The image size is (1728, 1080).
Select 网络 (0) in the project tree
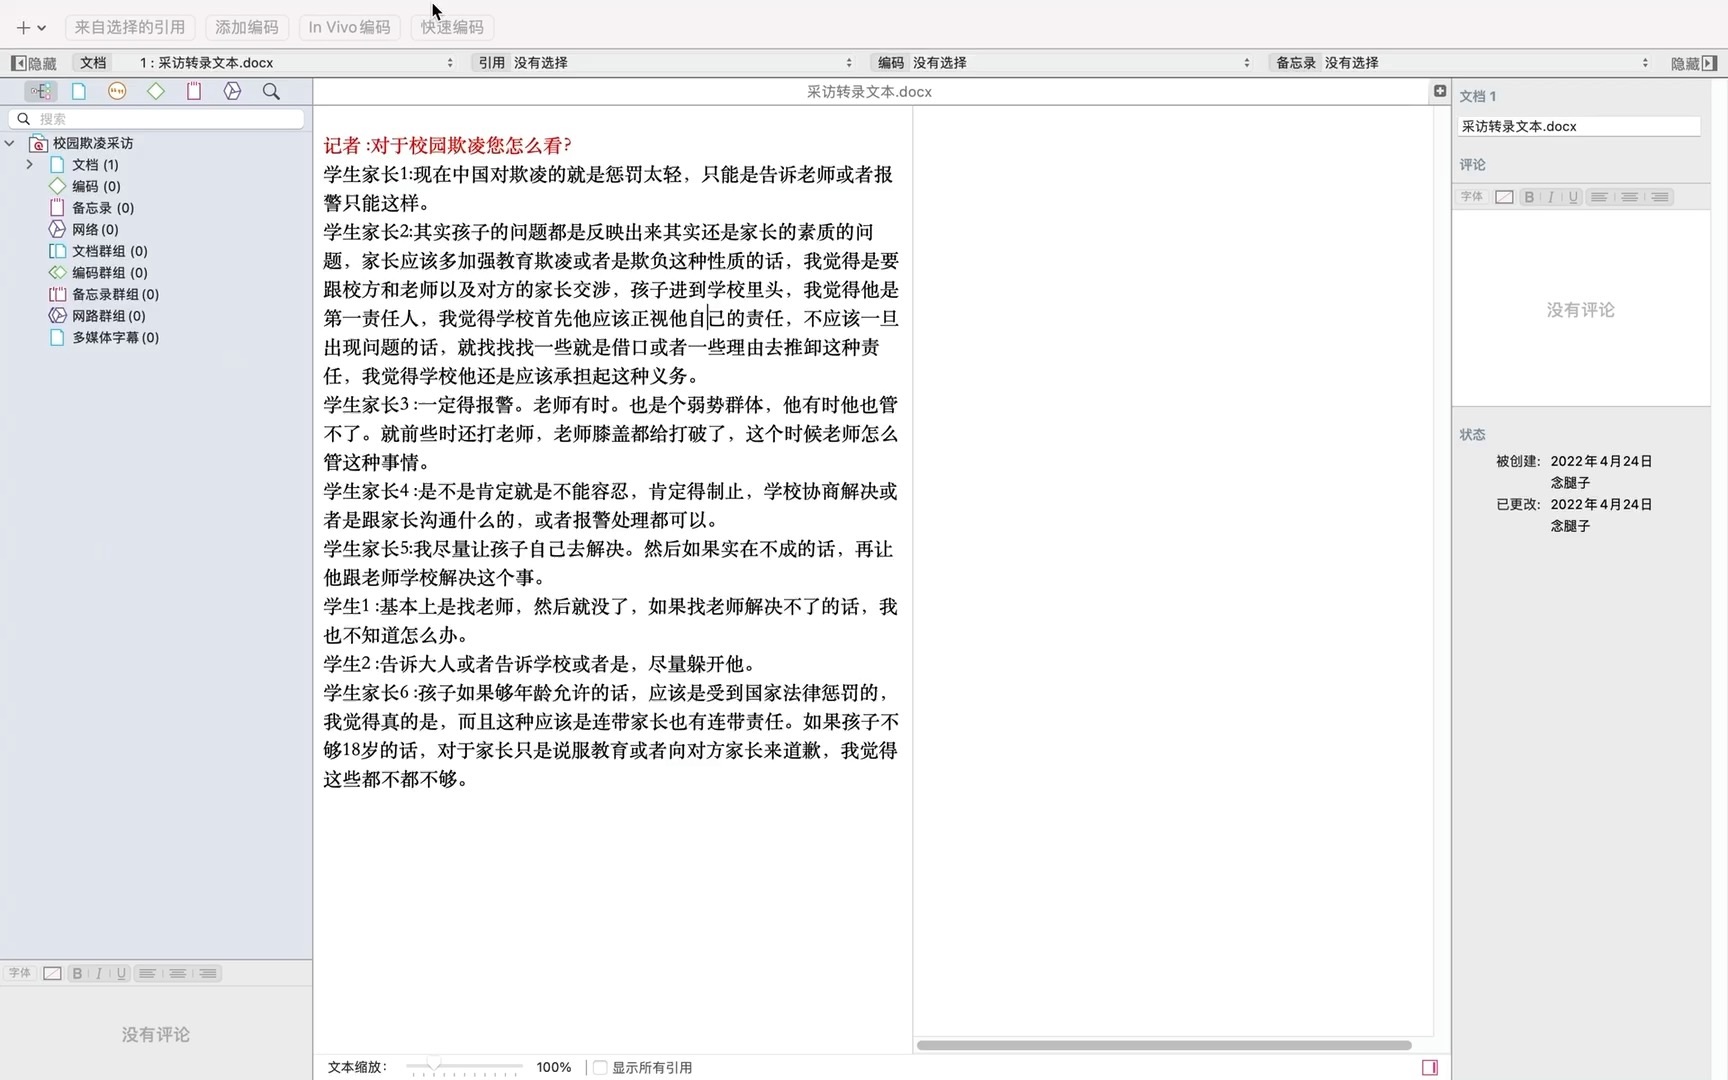95,229
